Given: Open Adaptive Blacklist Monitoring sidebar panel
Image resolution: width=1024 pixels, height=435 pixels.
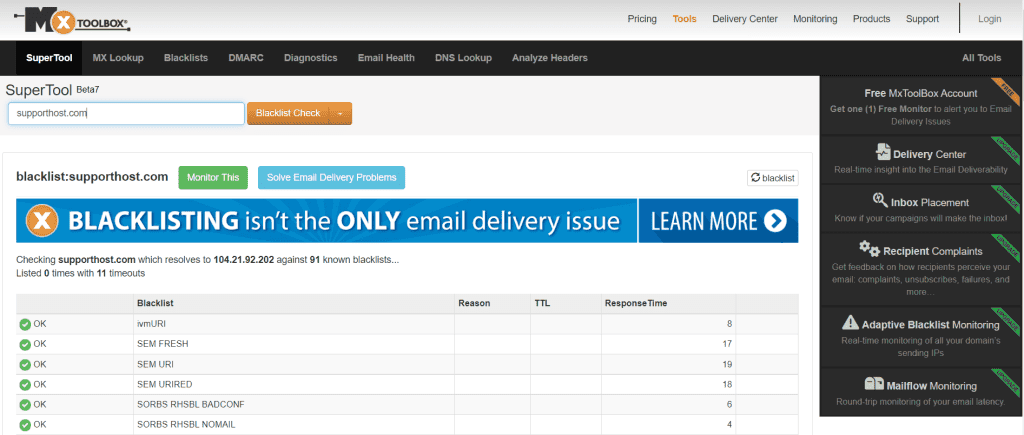Looking at the screenshot, I should (x=921, y=337).
